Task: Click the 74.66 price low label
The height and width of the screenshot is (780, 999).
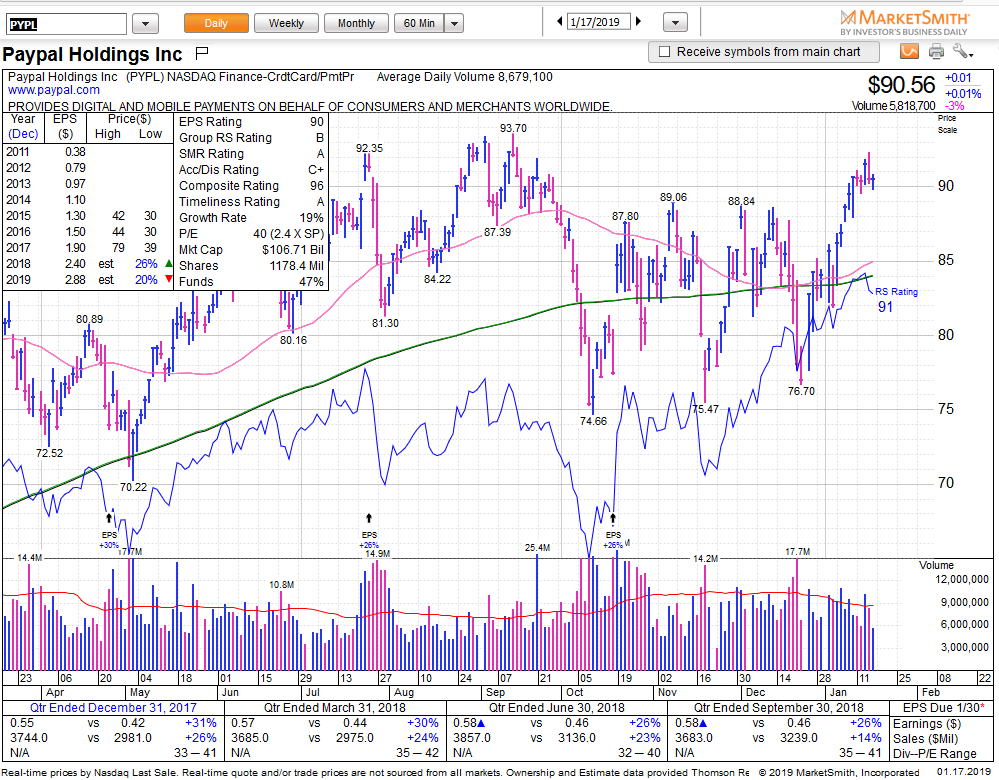Action: coord(593,421)
